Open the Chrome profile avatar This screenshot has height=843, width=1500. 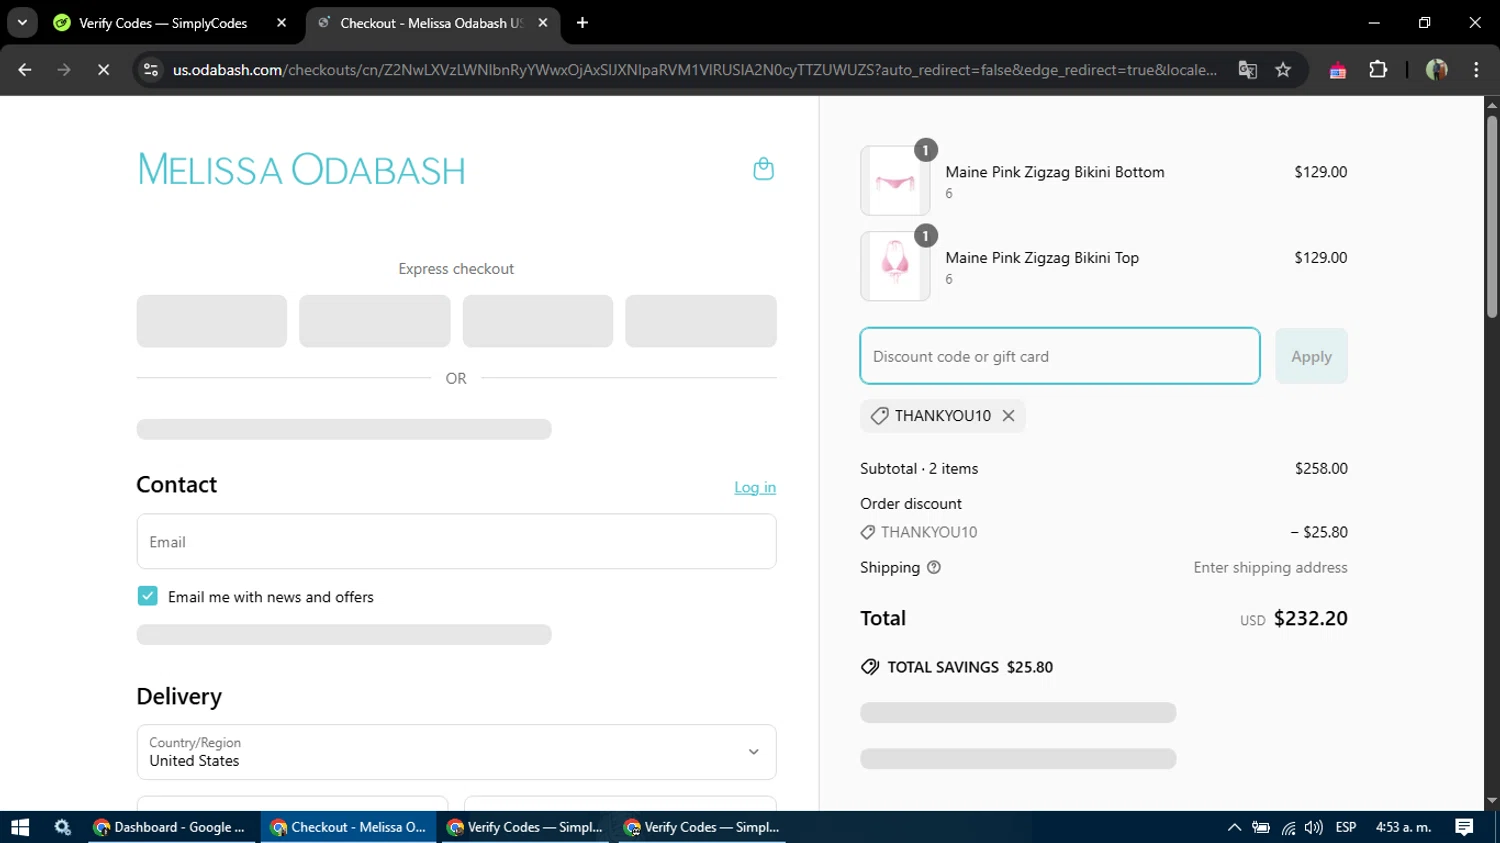pyautogui.click(x=1437, y=70)
